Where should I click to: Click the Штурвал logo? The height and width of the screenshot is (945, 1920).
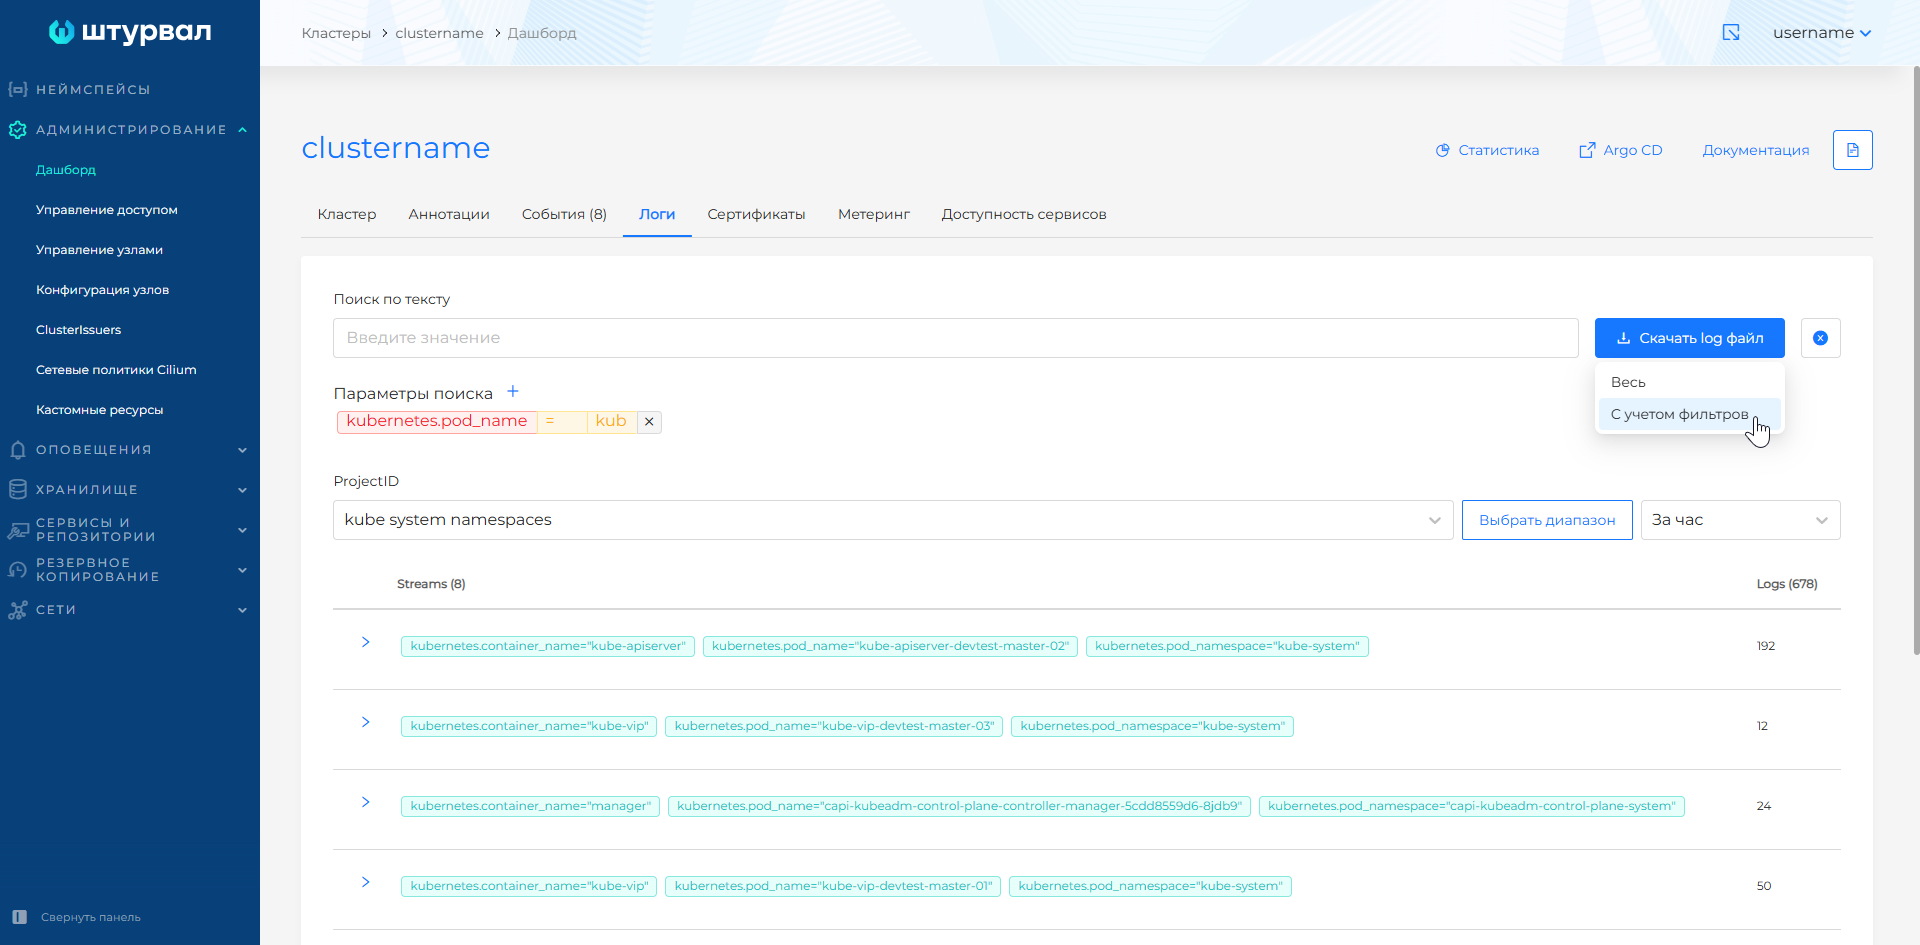click(130, 32)
